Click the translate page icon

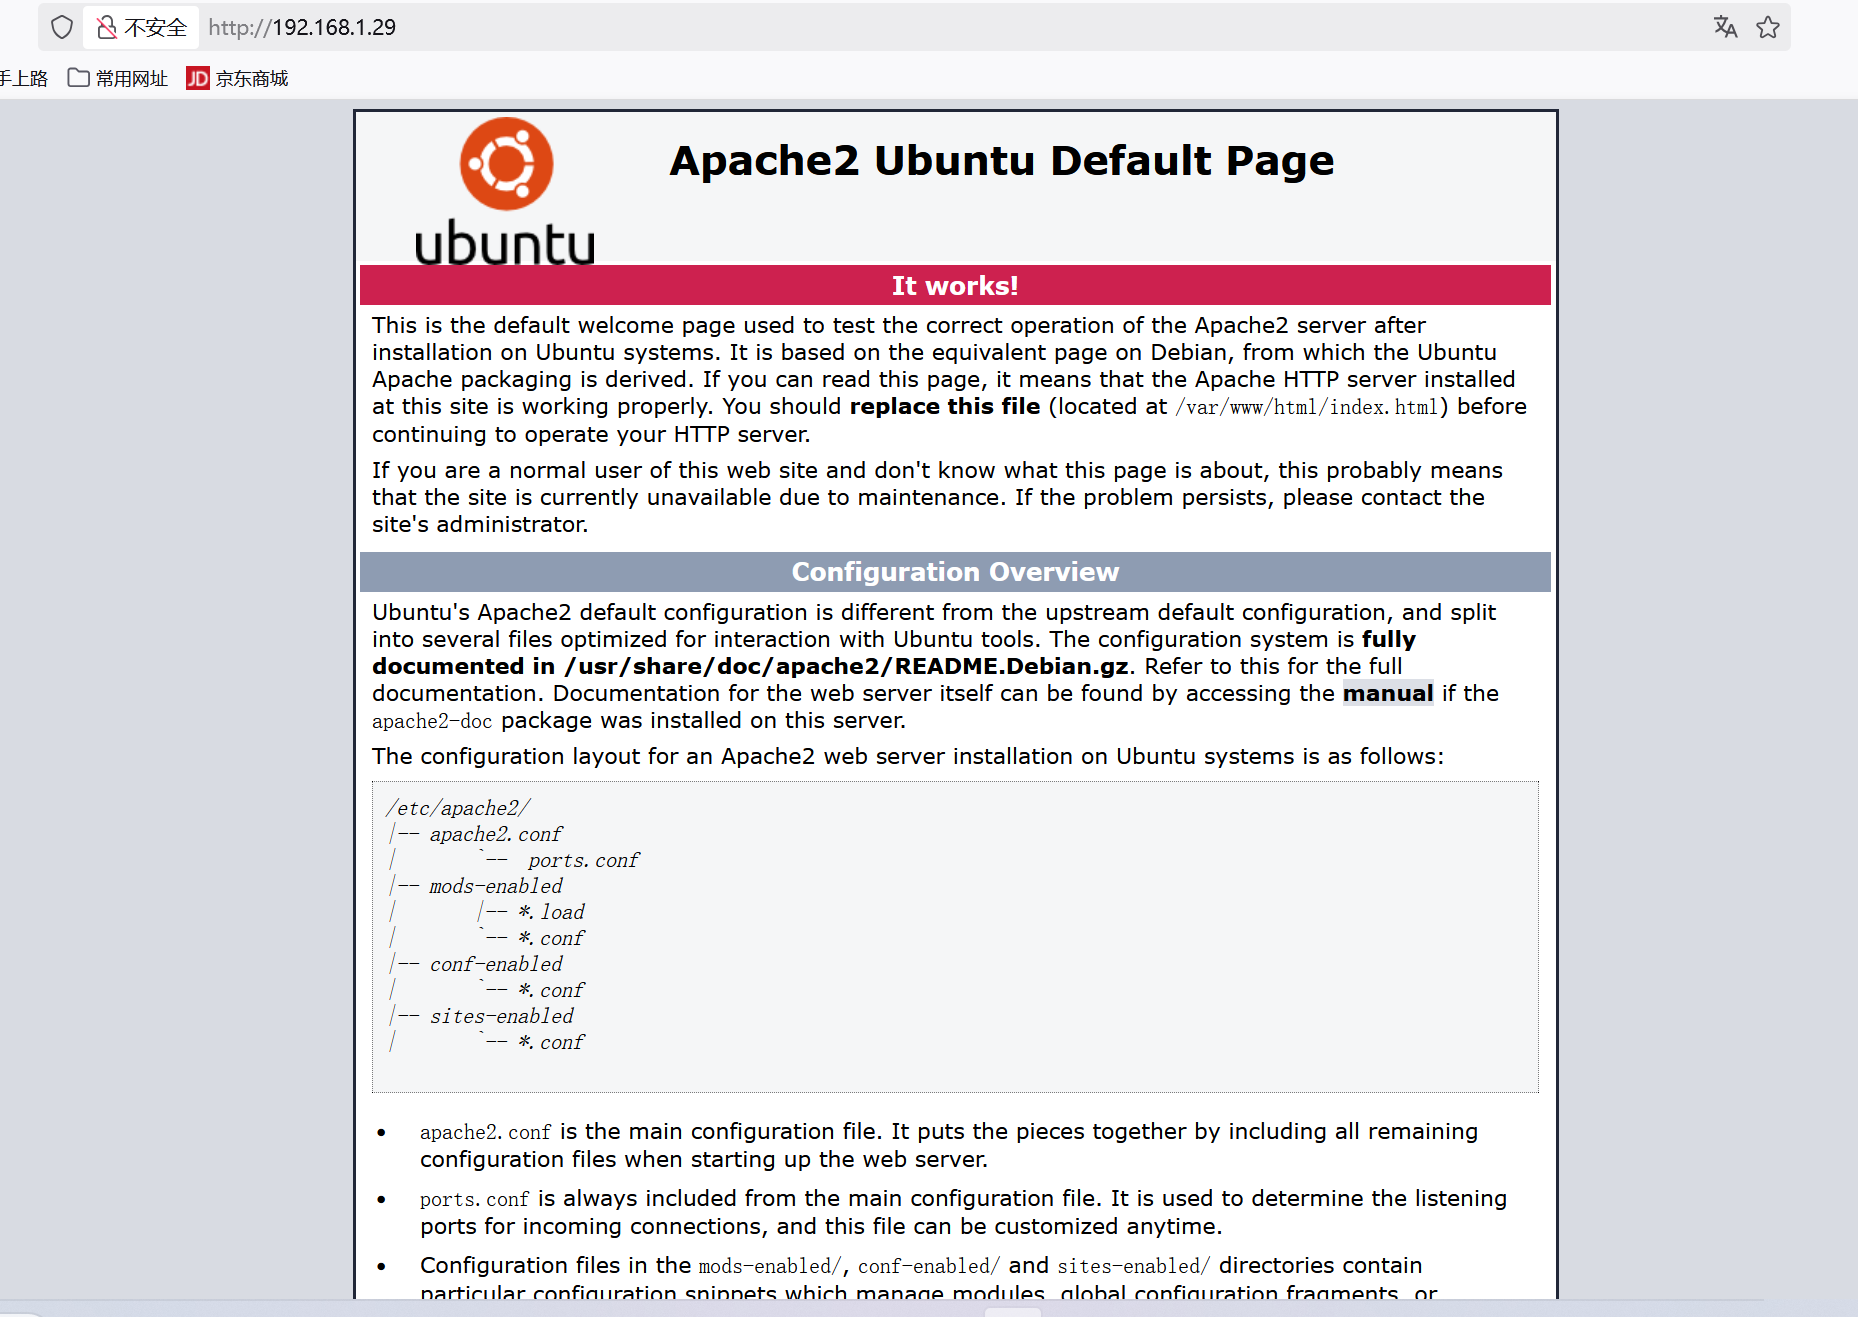coord(1725,27)
